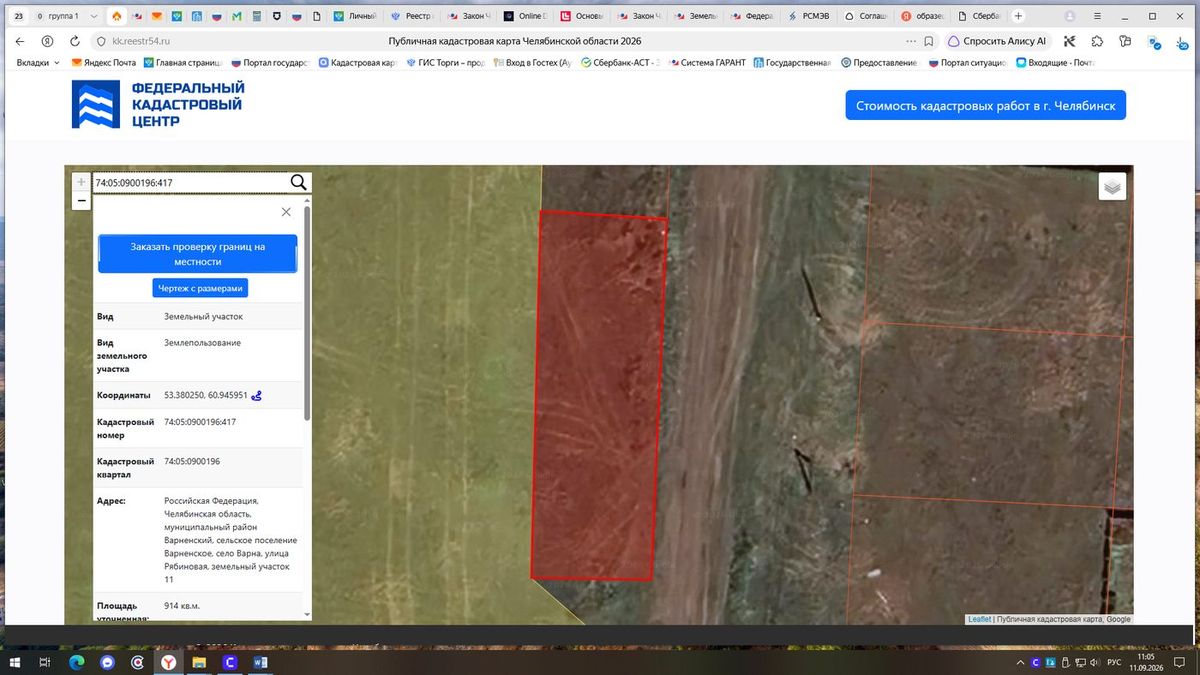The image size is (1200, 675).
Task: Open the map layers switcher
Action: pos(1112,186)
